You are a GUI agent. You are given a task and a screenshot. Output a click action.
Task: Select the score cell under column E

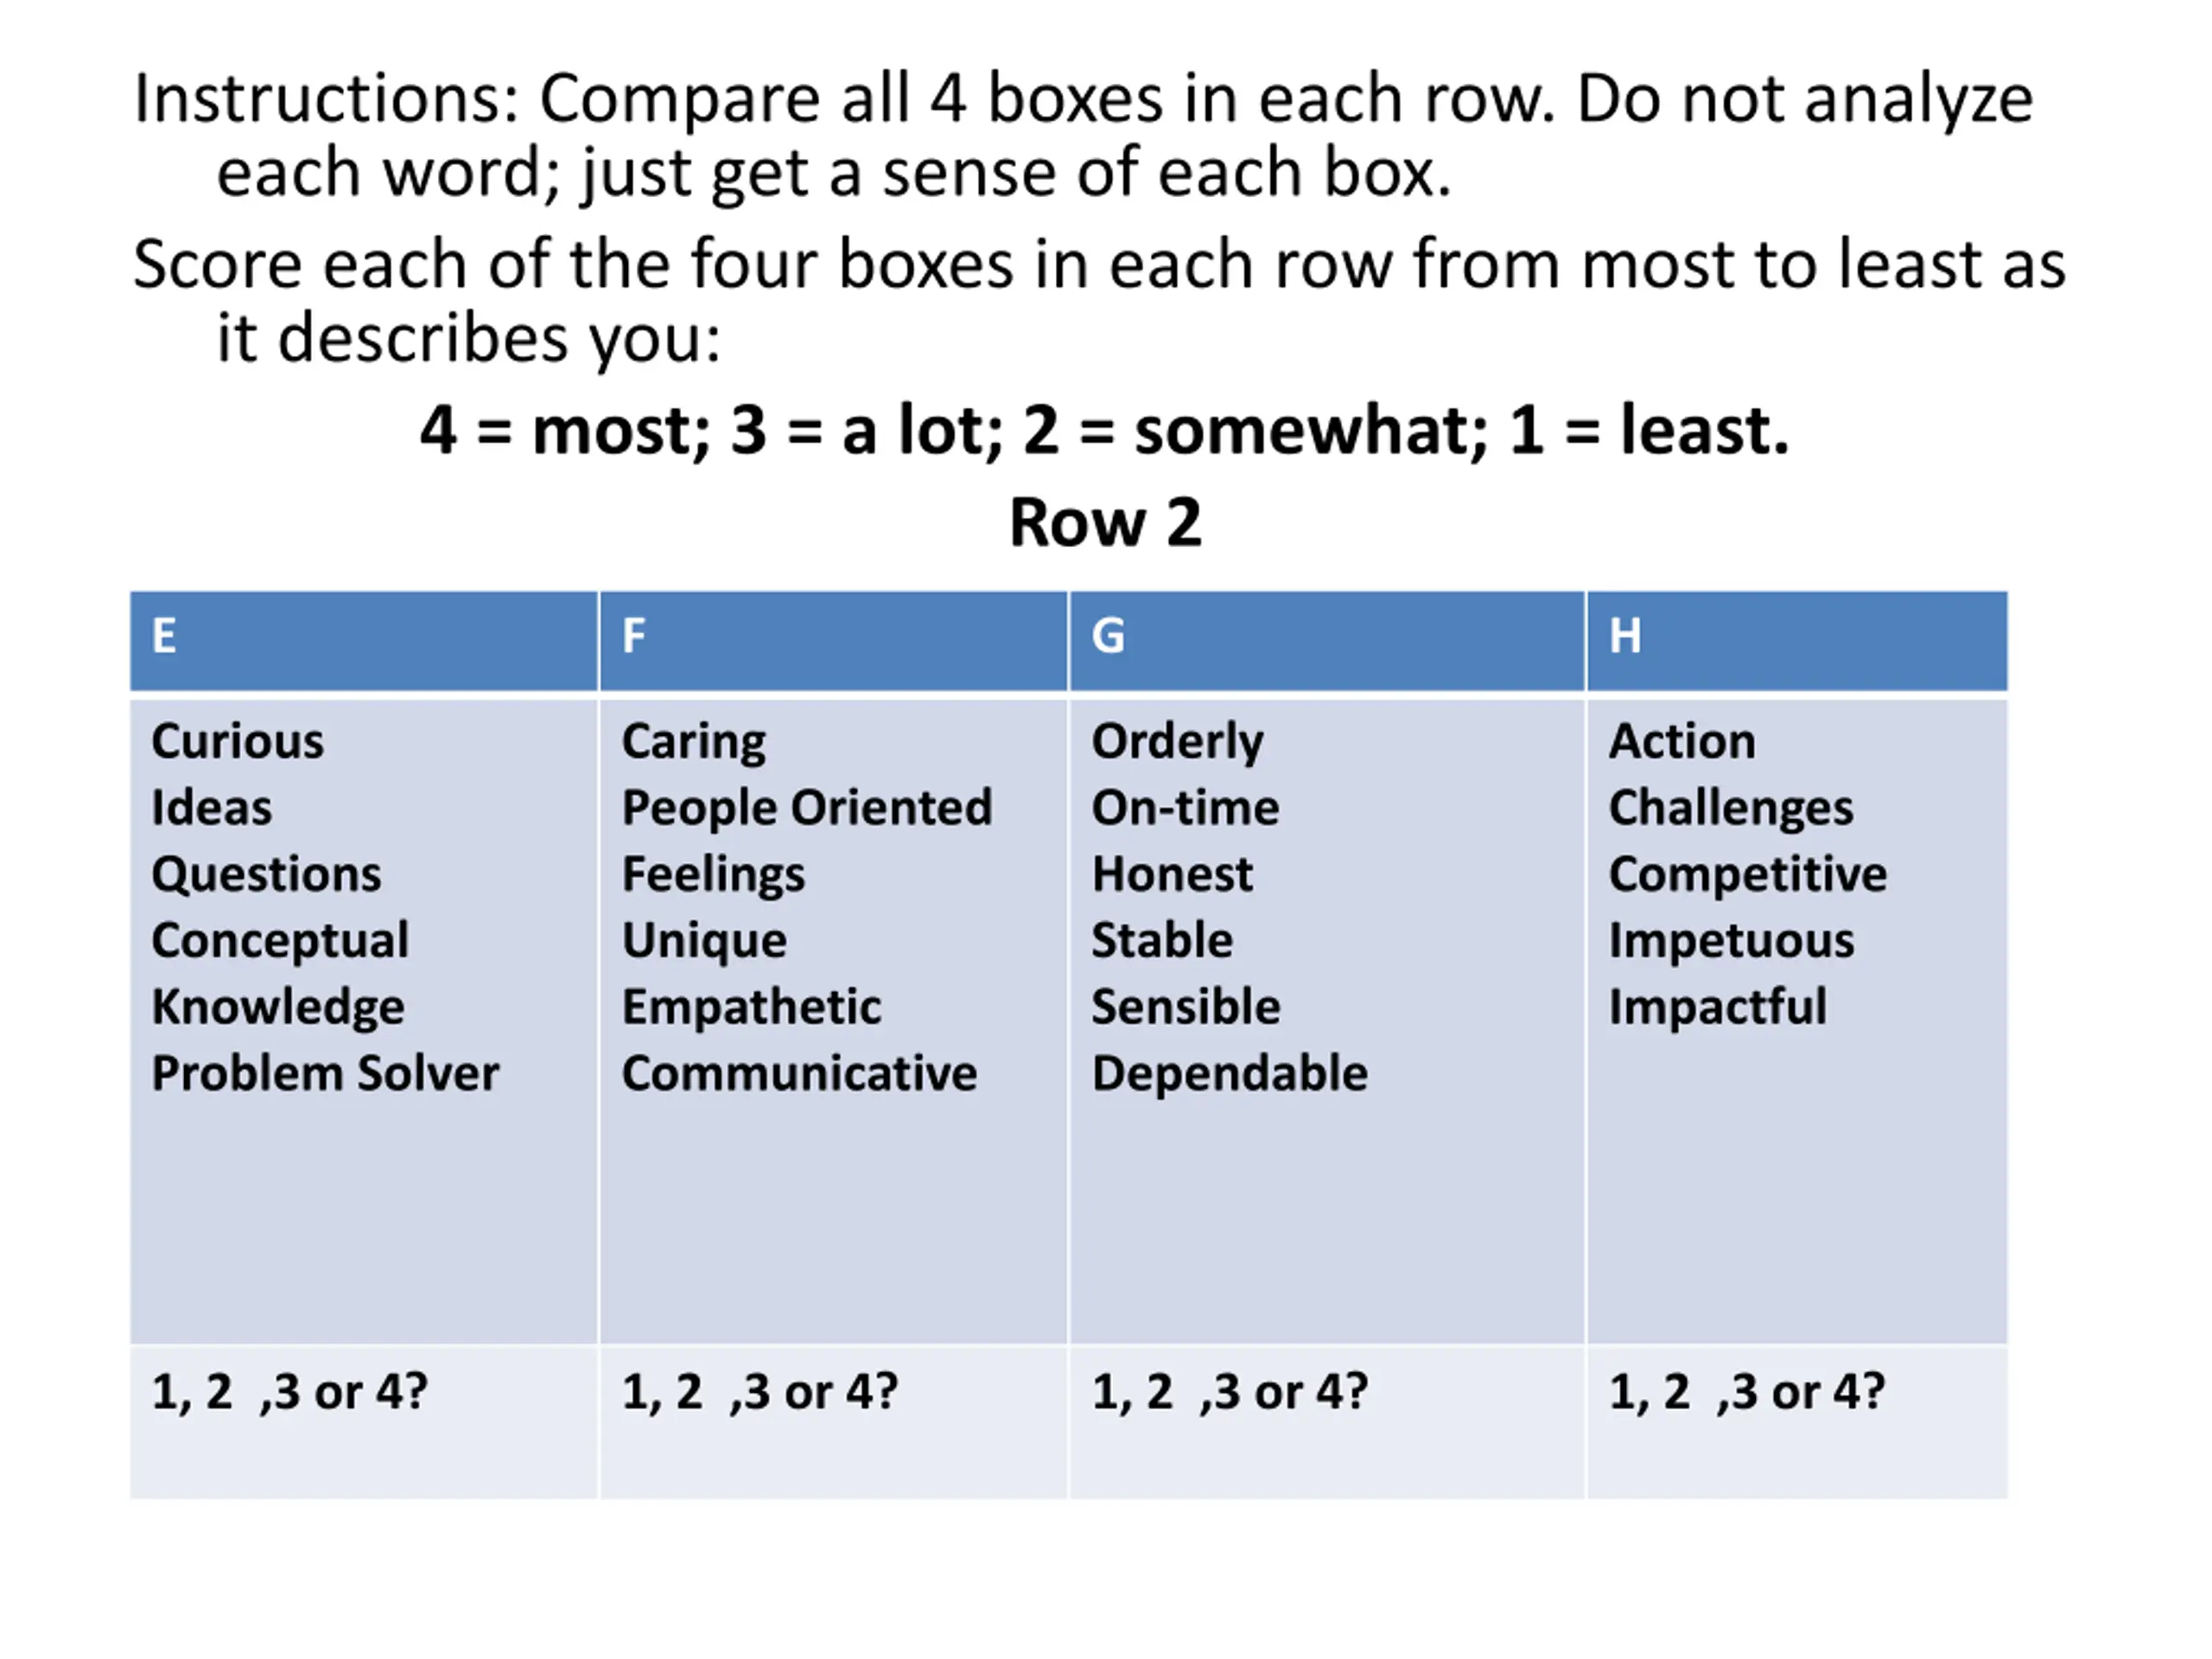click(x=364, y=1420)
